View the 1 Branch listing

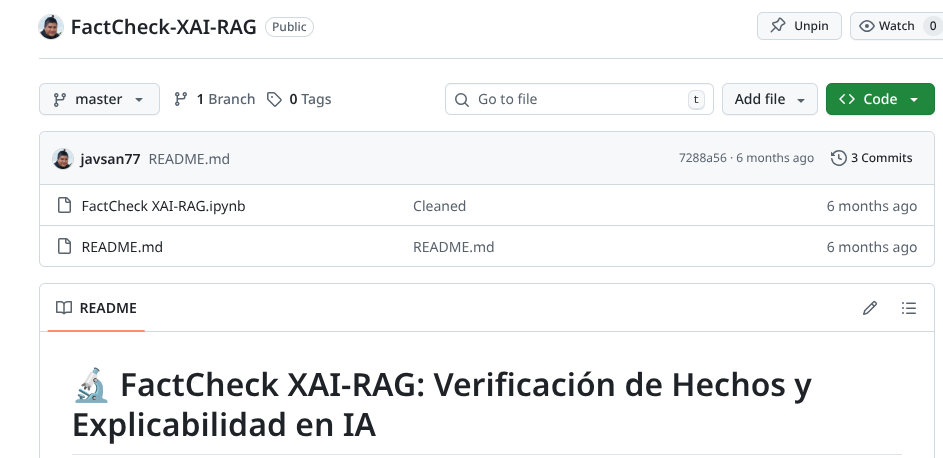coord(214,99)
